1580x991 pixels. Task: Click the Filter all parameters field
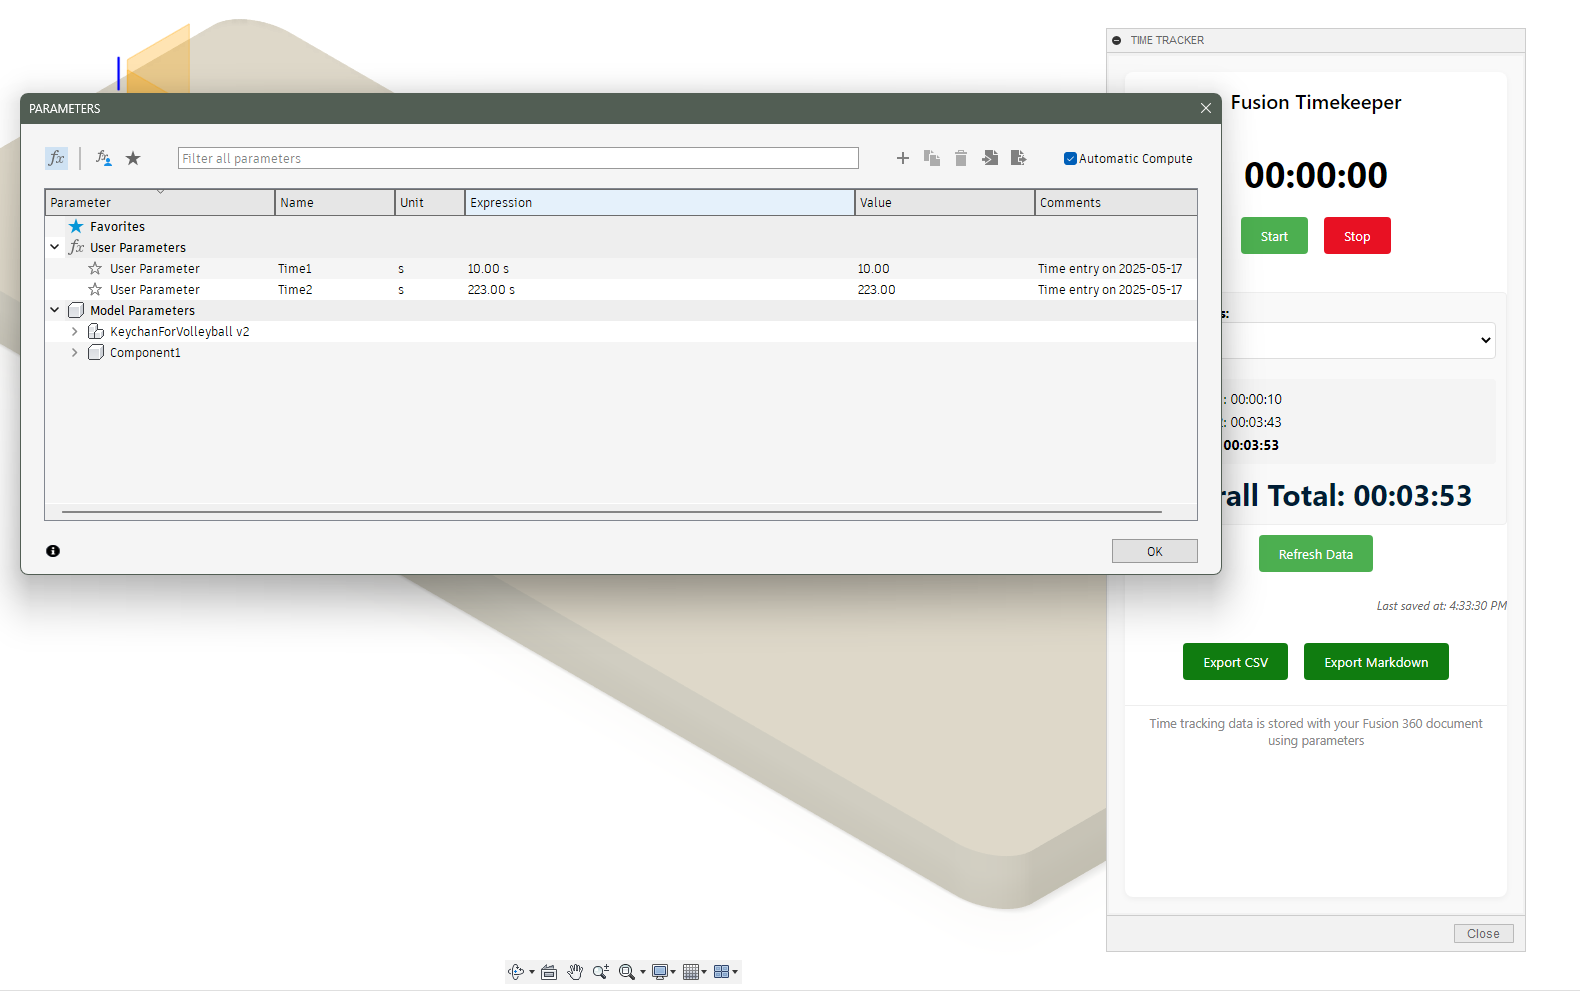tap(518, 158)
